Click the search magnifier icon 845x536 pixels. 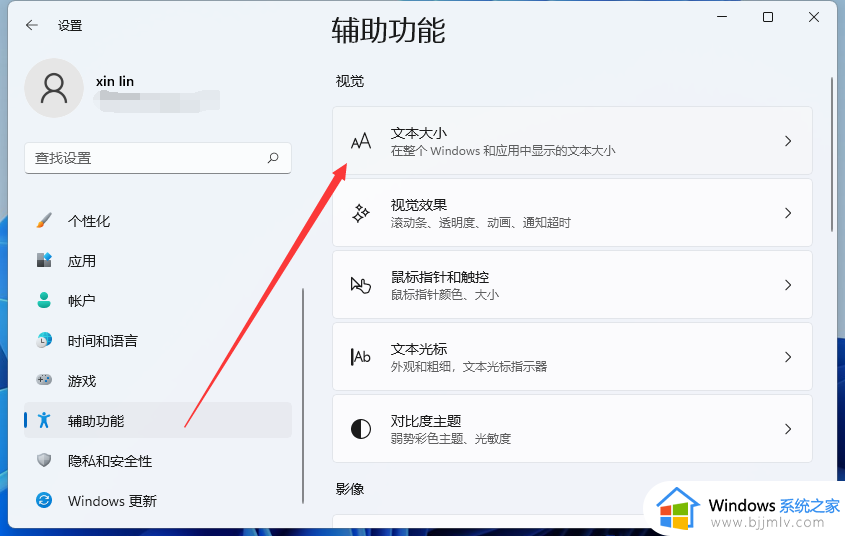tap(273, 158)
